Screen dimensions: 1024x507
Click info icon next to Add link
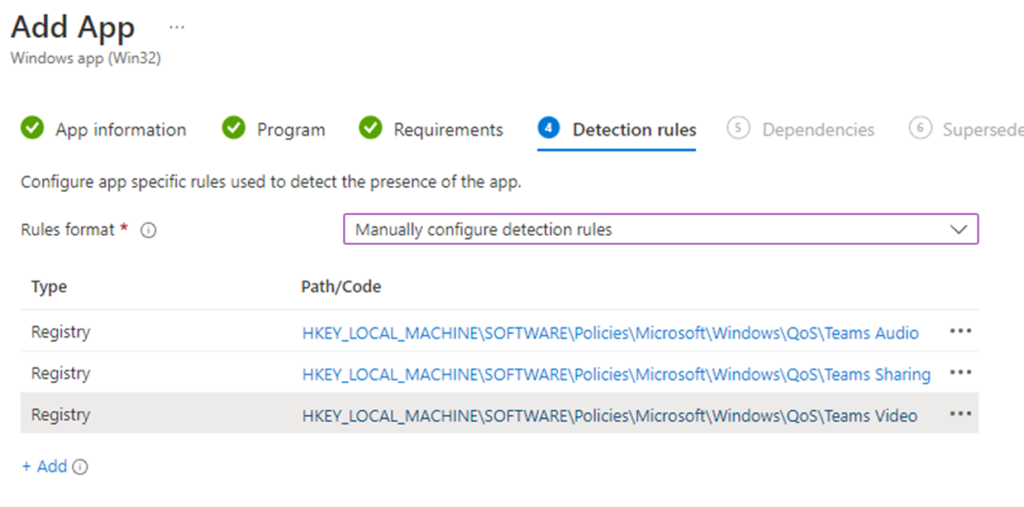coord(80,467)
